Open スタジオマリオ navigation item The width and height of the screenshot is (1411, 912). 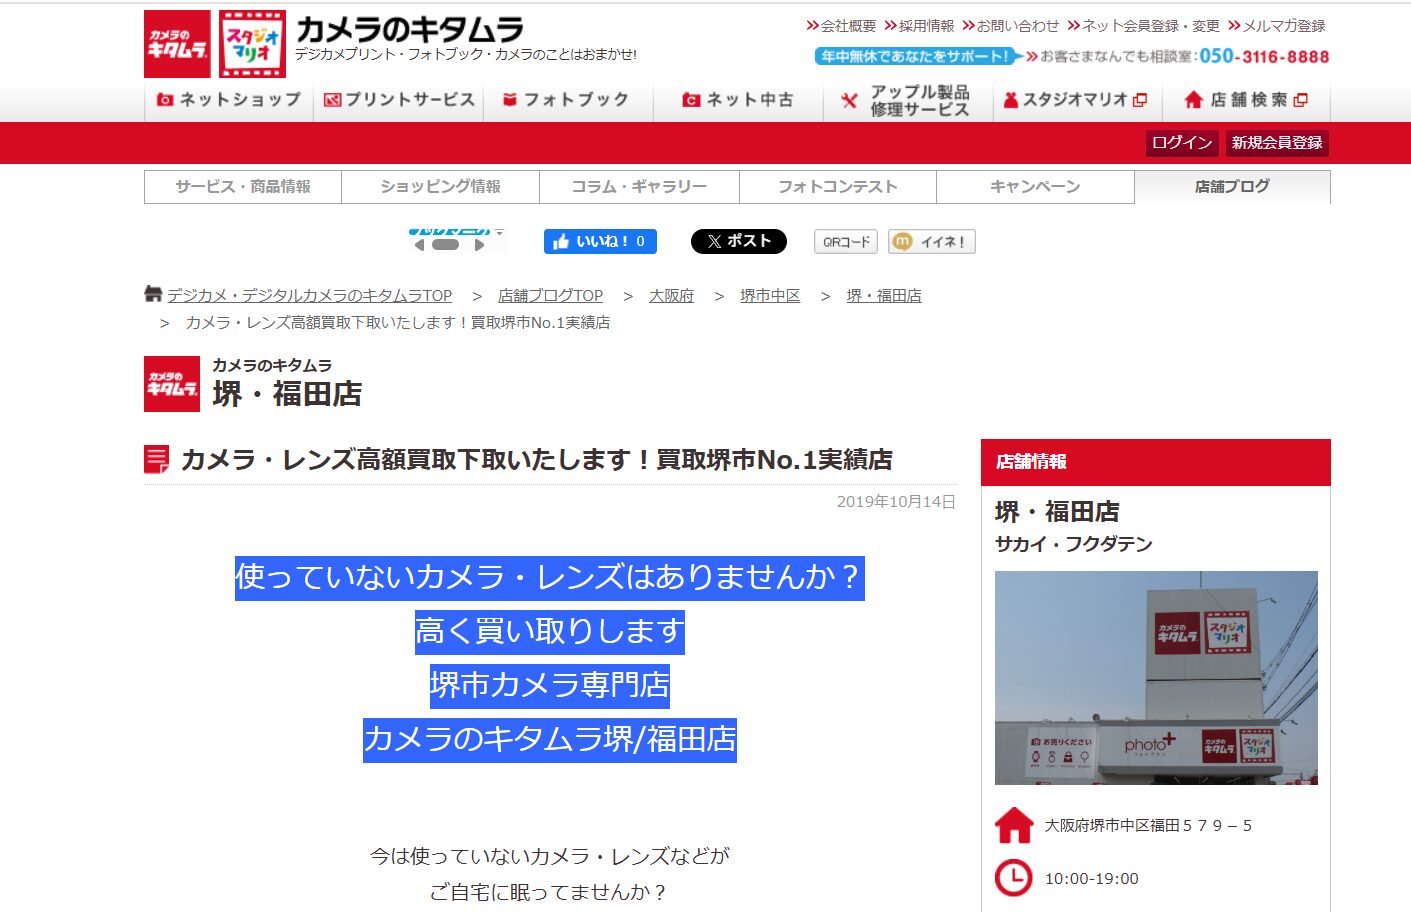[1076, 100]
